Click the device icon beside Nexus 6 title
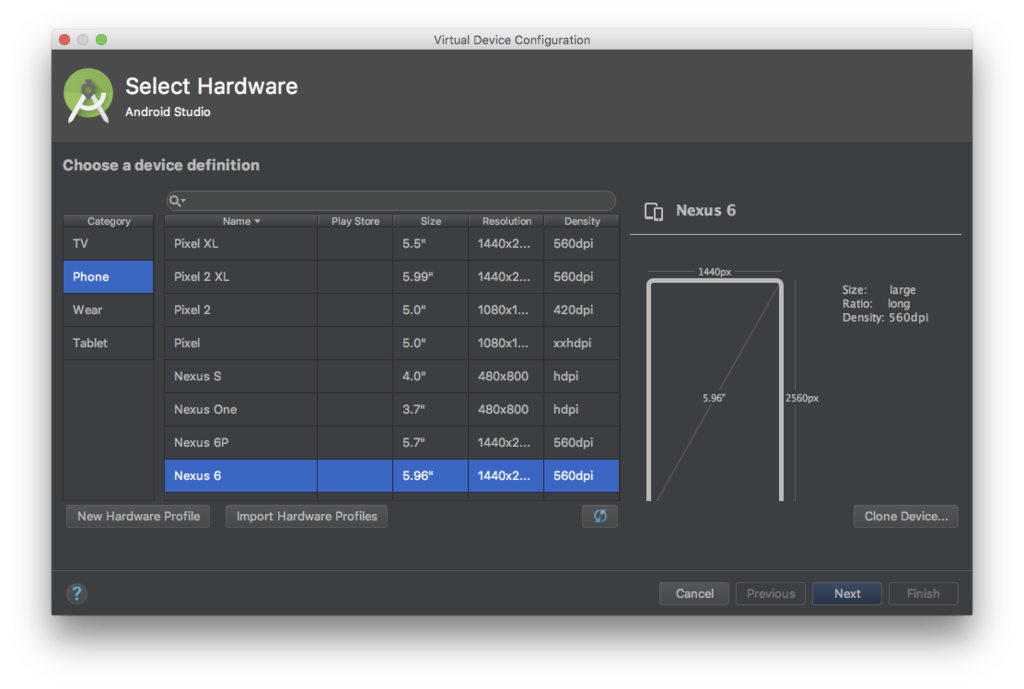Viewport: 1024px width, 689px height. pos(653,211)
